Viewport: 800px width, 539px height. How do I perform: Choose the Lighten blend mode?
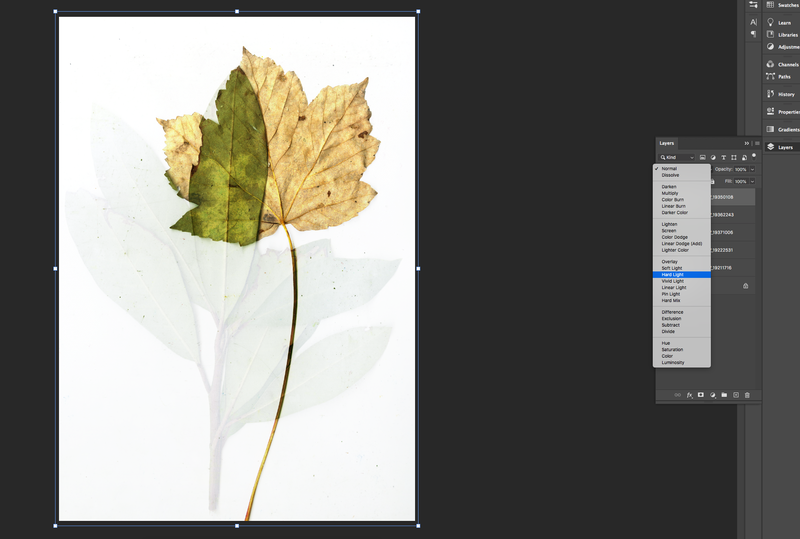682,224
